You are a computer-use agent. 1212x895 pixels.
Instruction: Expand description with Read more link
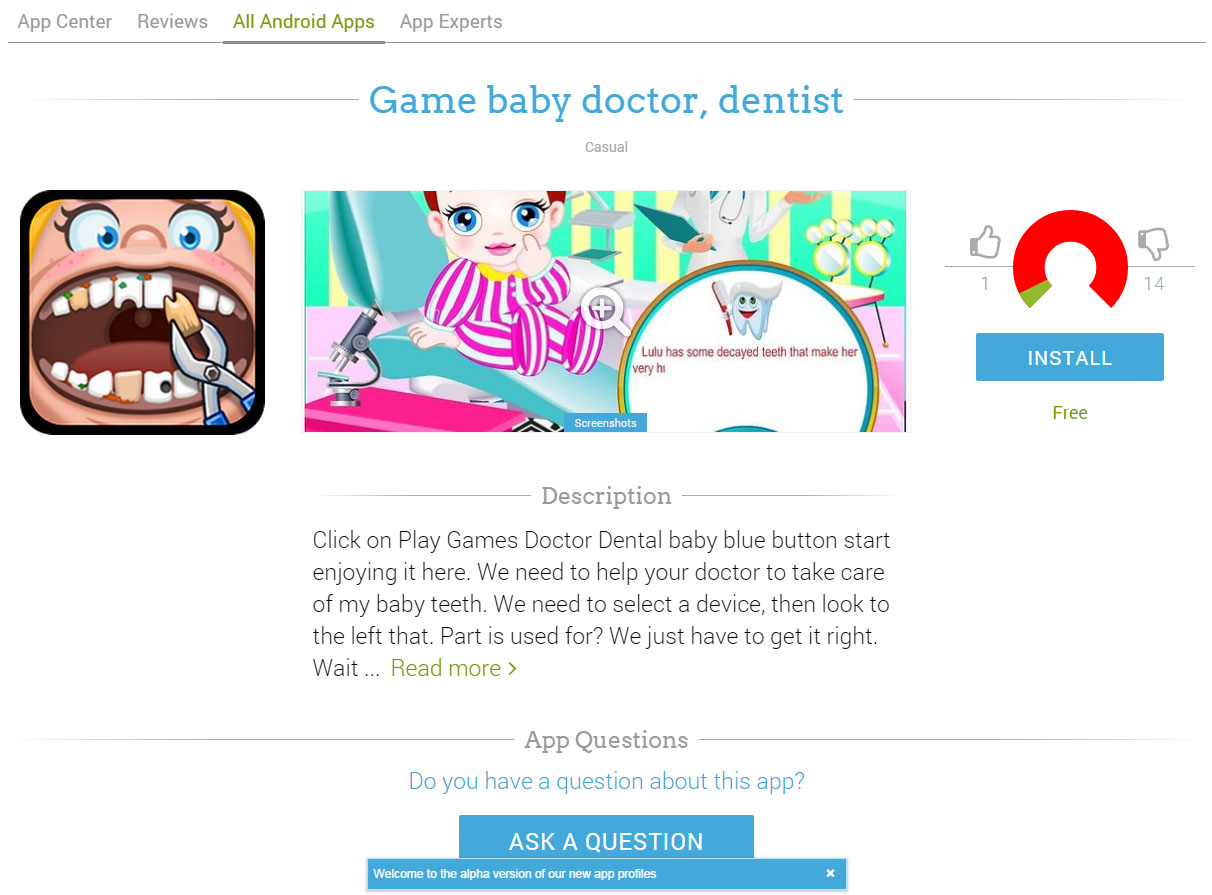click(453, 668)
